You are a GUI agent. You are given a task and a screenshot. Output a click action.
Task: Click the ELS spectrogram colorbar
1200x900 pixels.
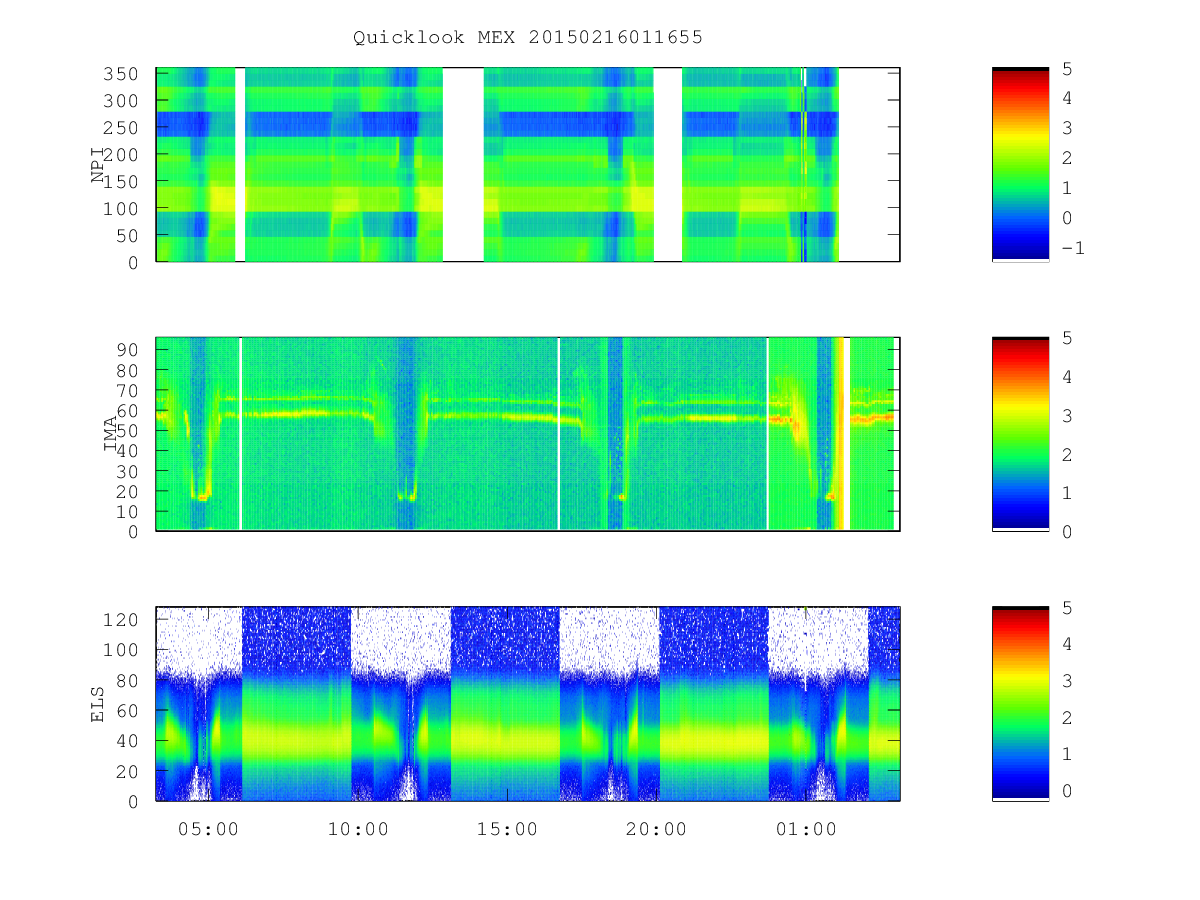(1020, 703)
